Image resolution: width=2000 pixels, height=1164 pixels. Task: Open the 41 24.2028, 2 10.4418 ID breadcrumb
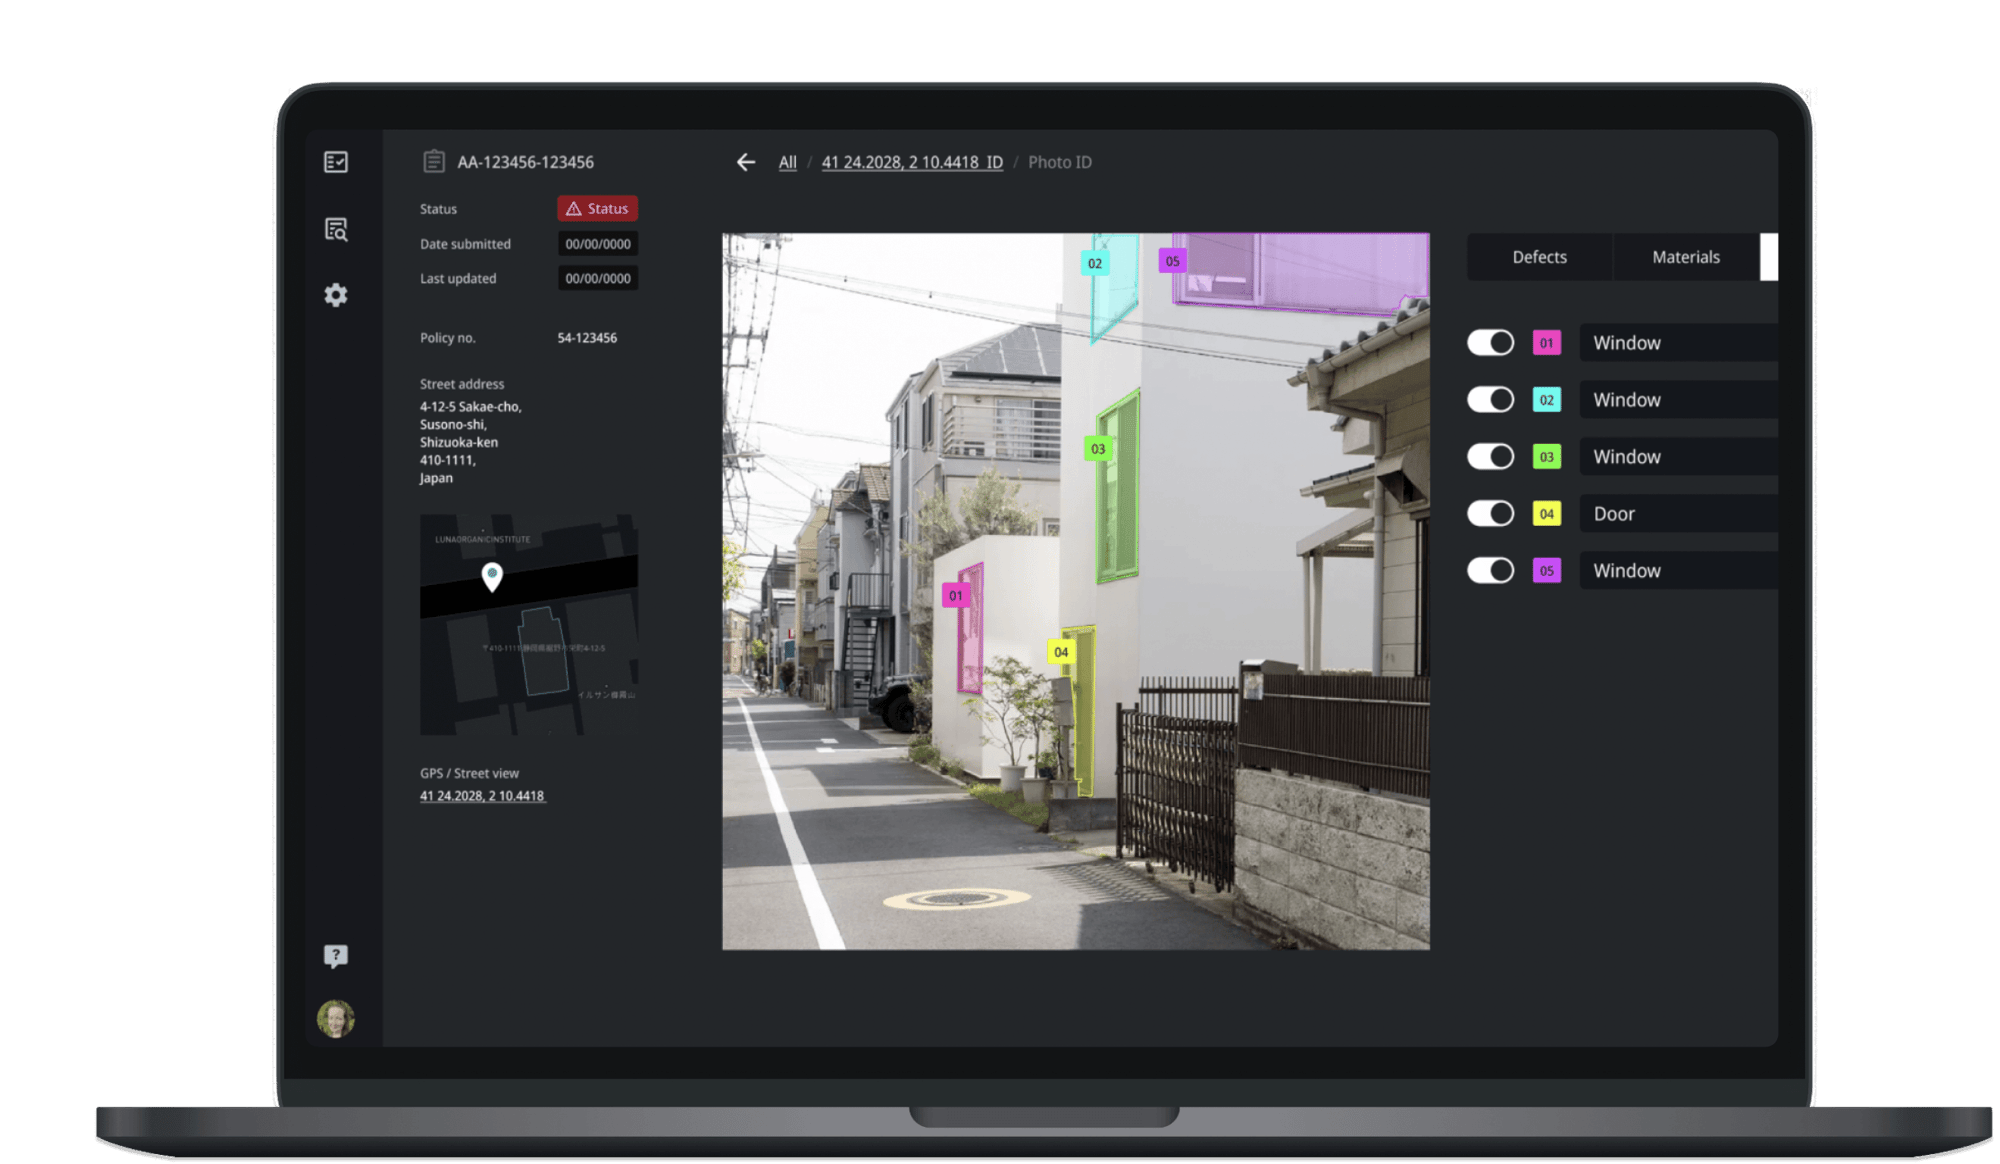pos(912,162)
